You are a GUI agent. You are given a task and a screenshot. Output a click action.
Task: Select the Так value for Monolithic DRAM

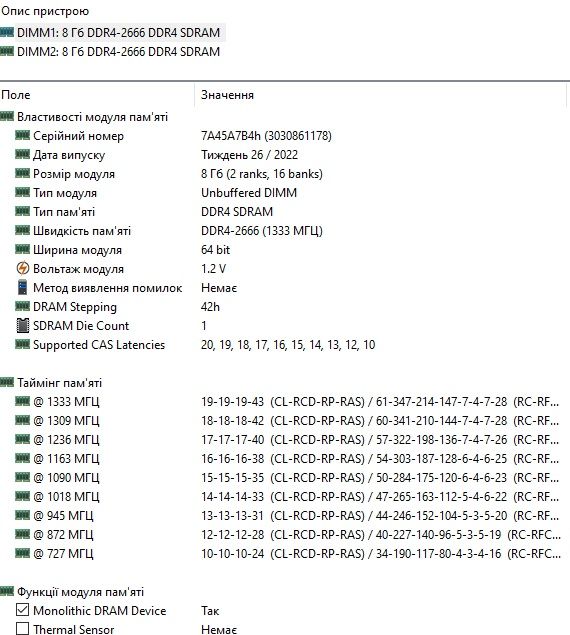[x=210, y=611]
